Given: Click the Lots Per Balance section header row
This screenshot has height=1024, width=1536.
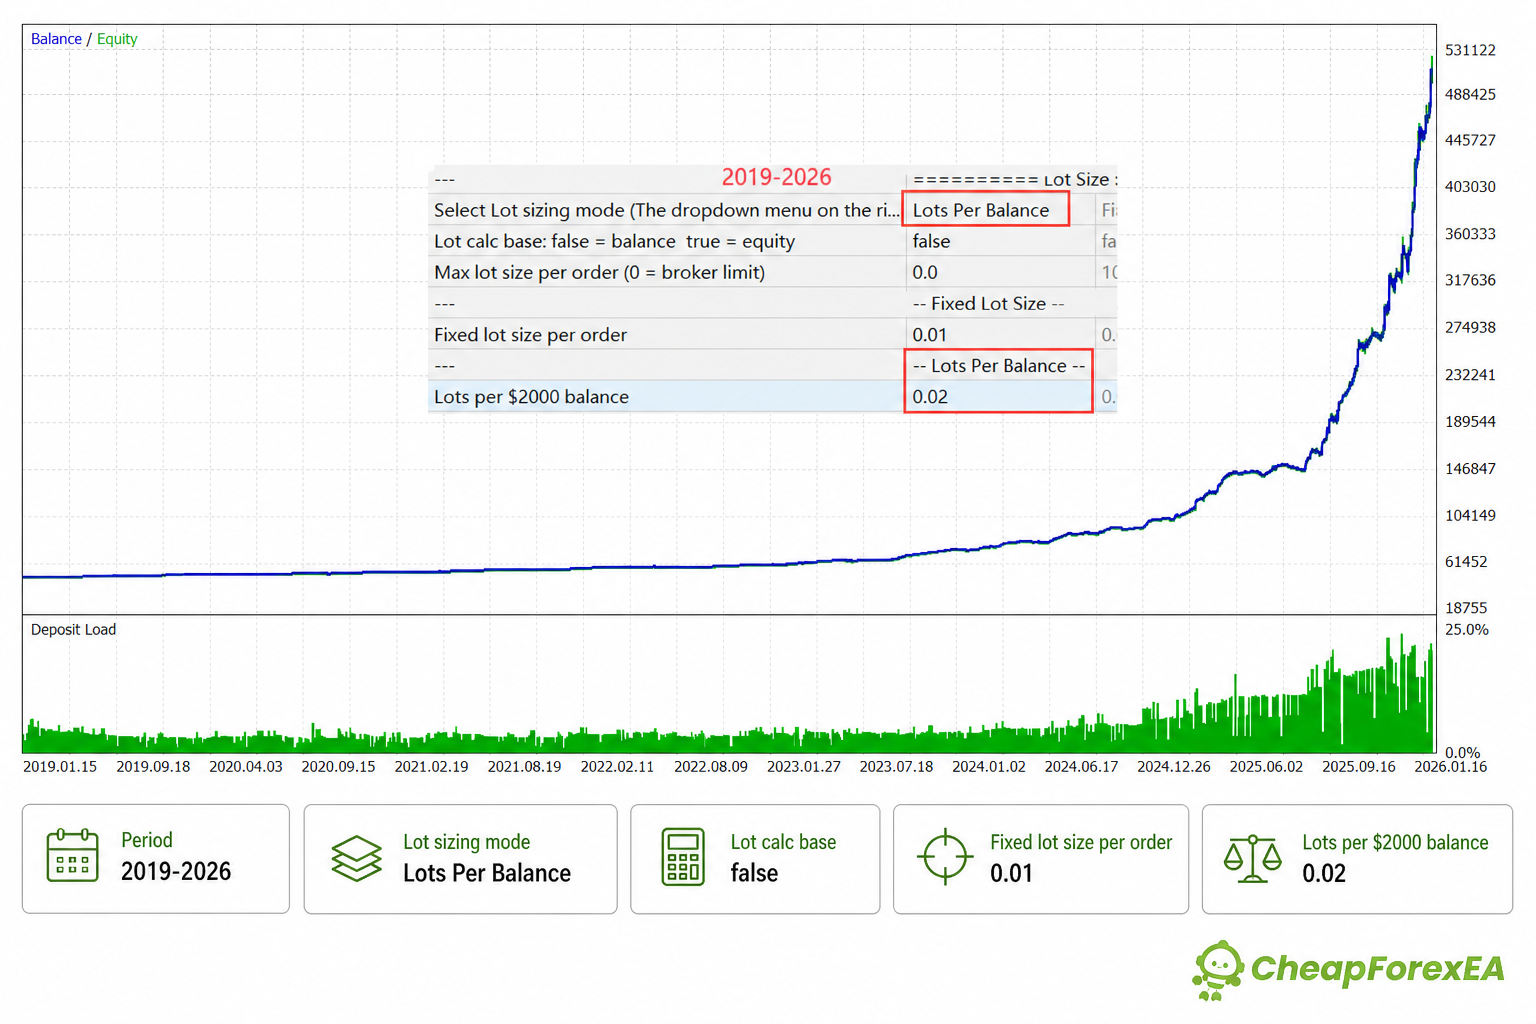Looking at the screenshot, I should pyautogui.click(x=772, y=365).
